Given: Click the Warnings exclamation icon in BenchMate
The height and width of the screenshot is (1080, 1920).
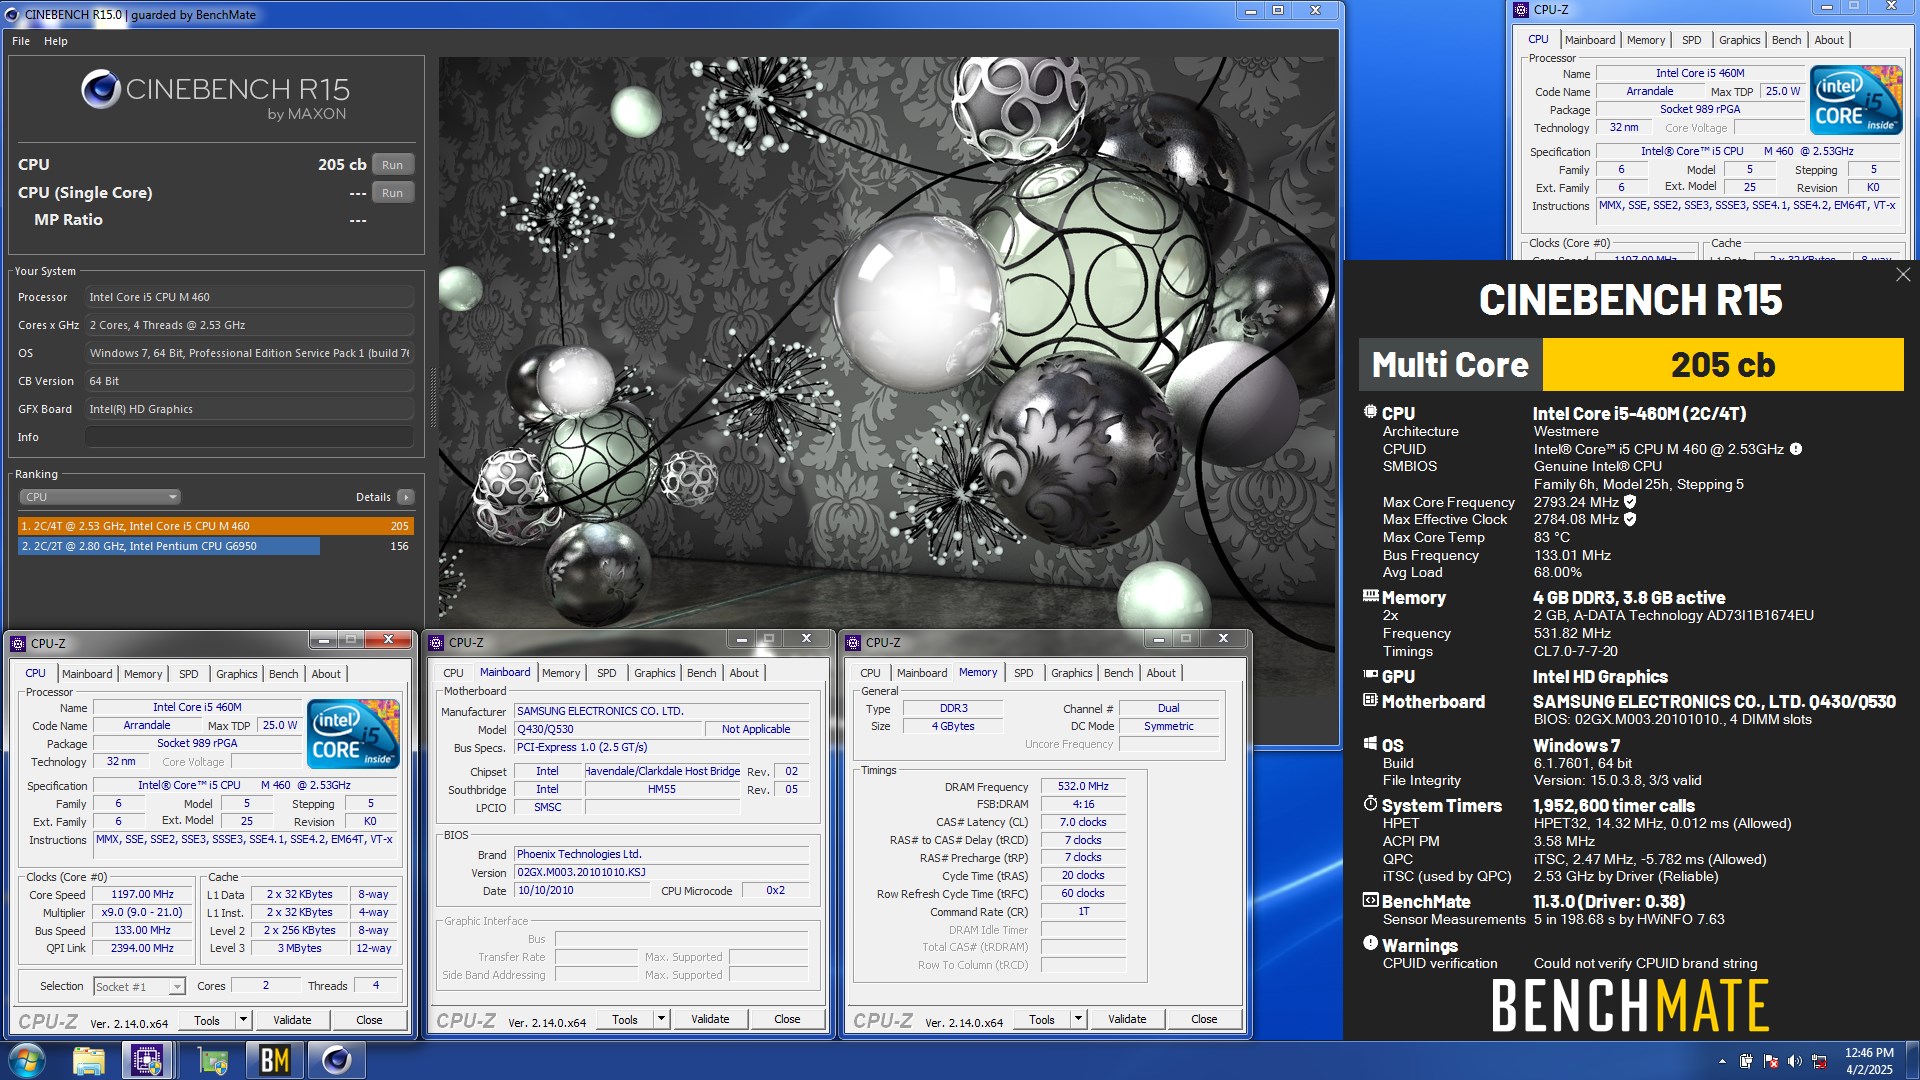Looking at the screenshot, I should (x=1370, y=943).
